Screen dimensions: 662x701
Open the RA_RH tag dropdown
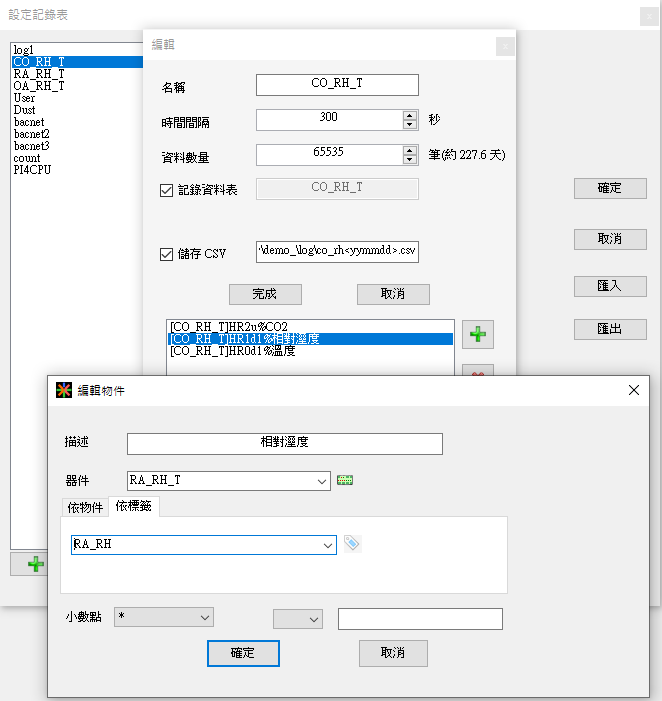[327, 545]
